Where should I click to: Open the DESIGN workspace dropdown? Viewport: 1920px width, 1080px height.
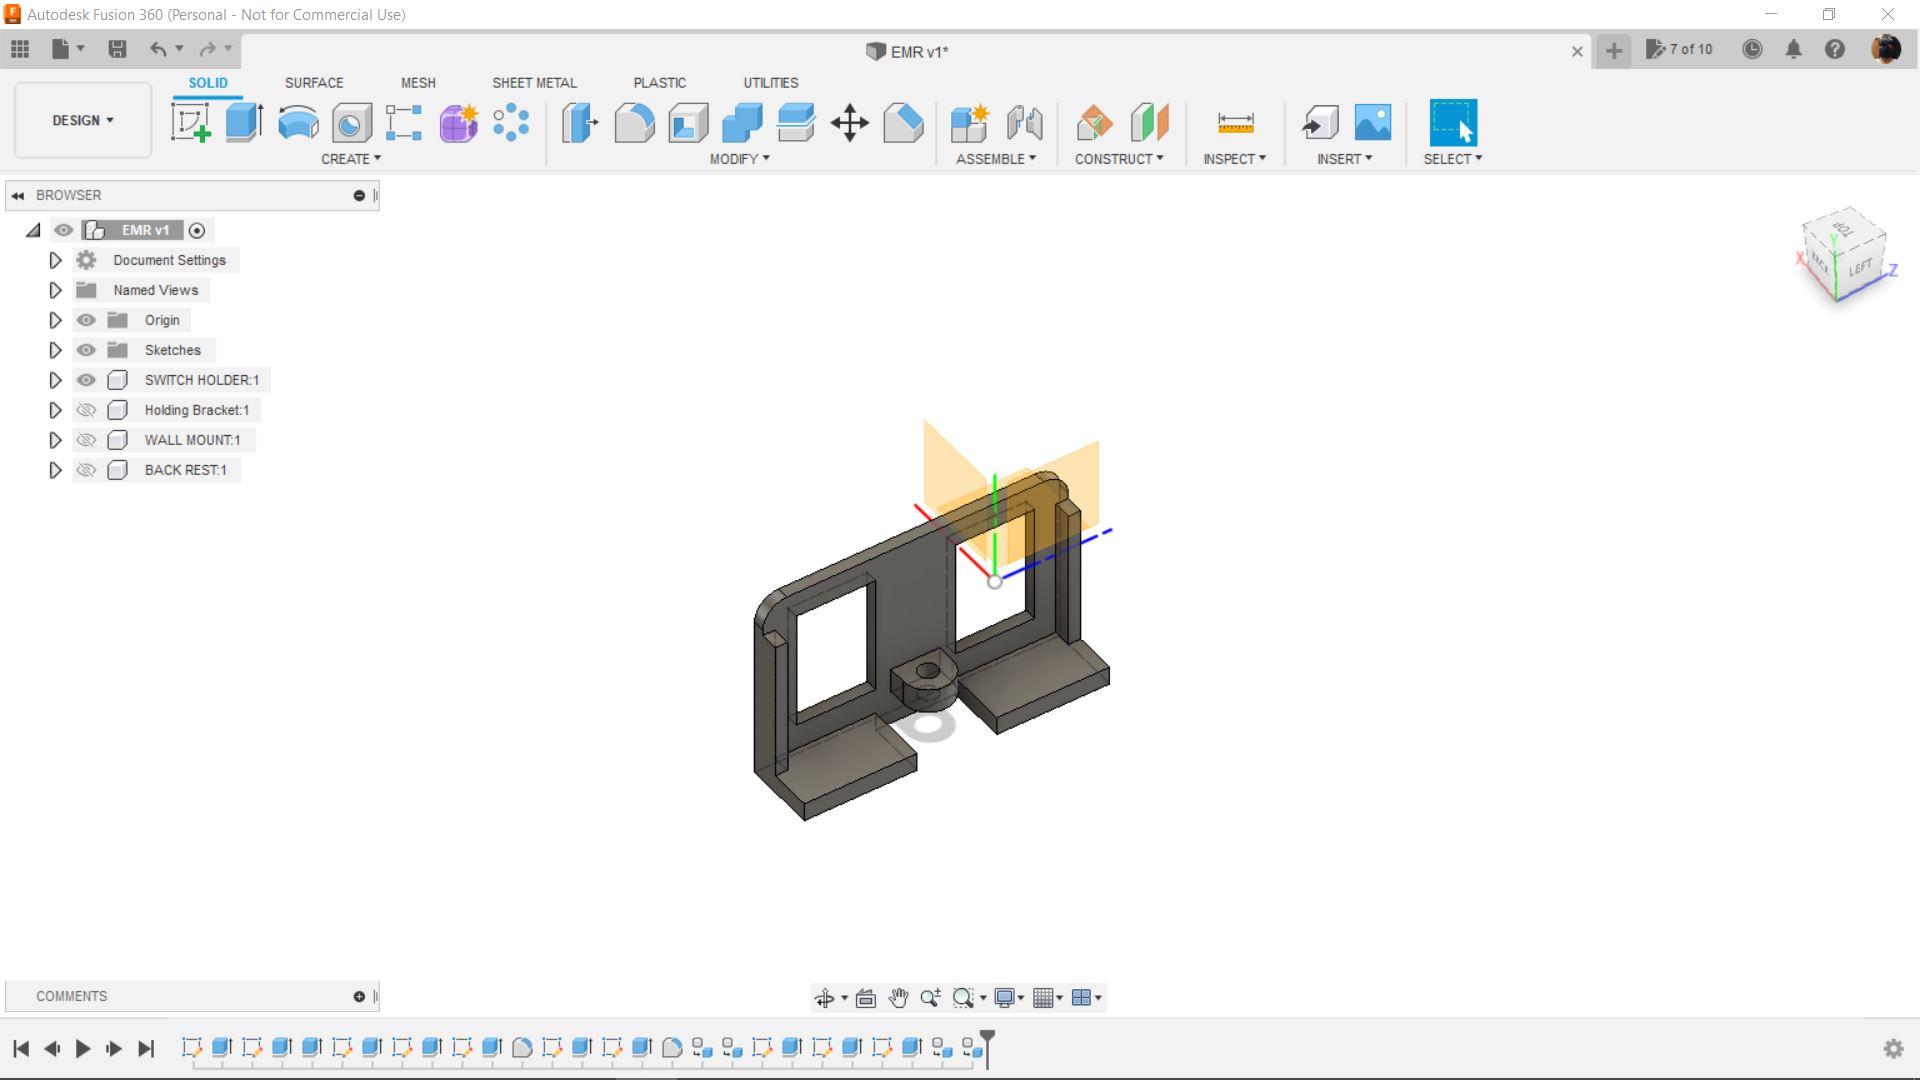point(83,120)
